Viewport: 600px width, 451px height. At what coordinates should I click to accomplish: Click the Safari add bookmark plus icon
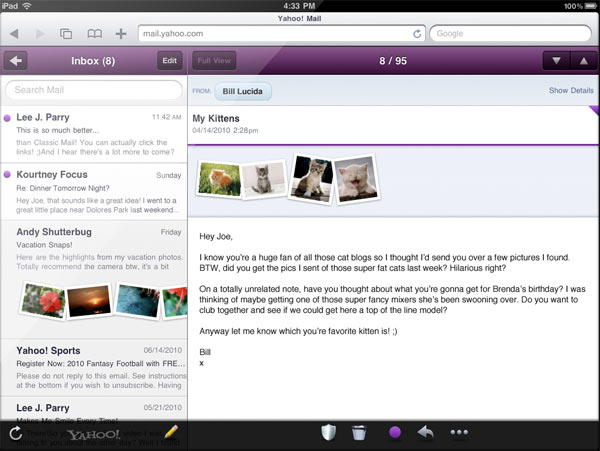tap(121, 33)
